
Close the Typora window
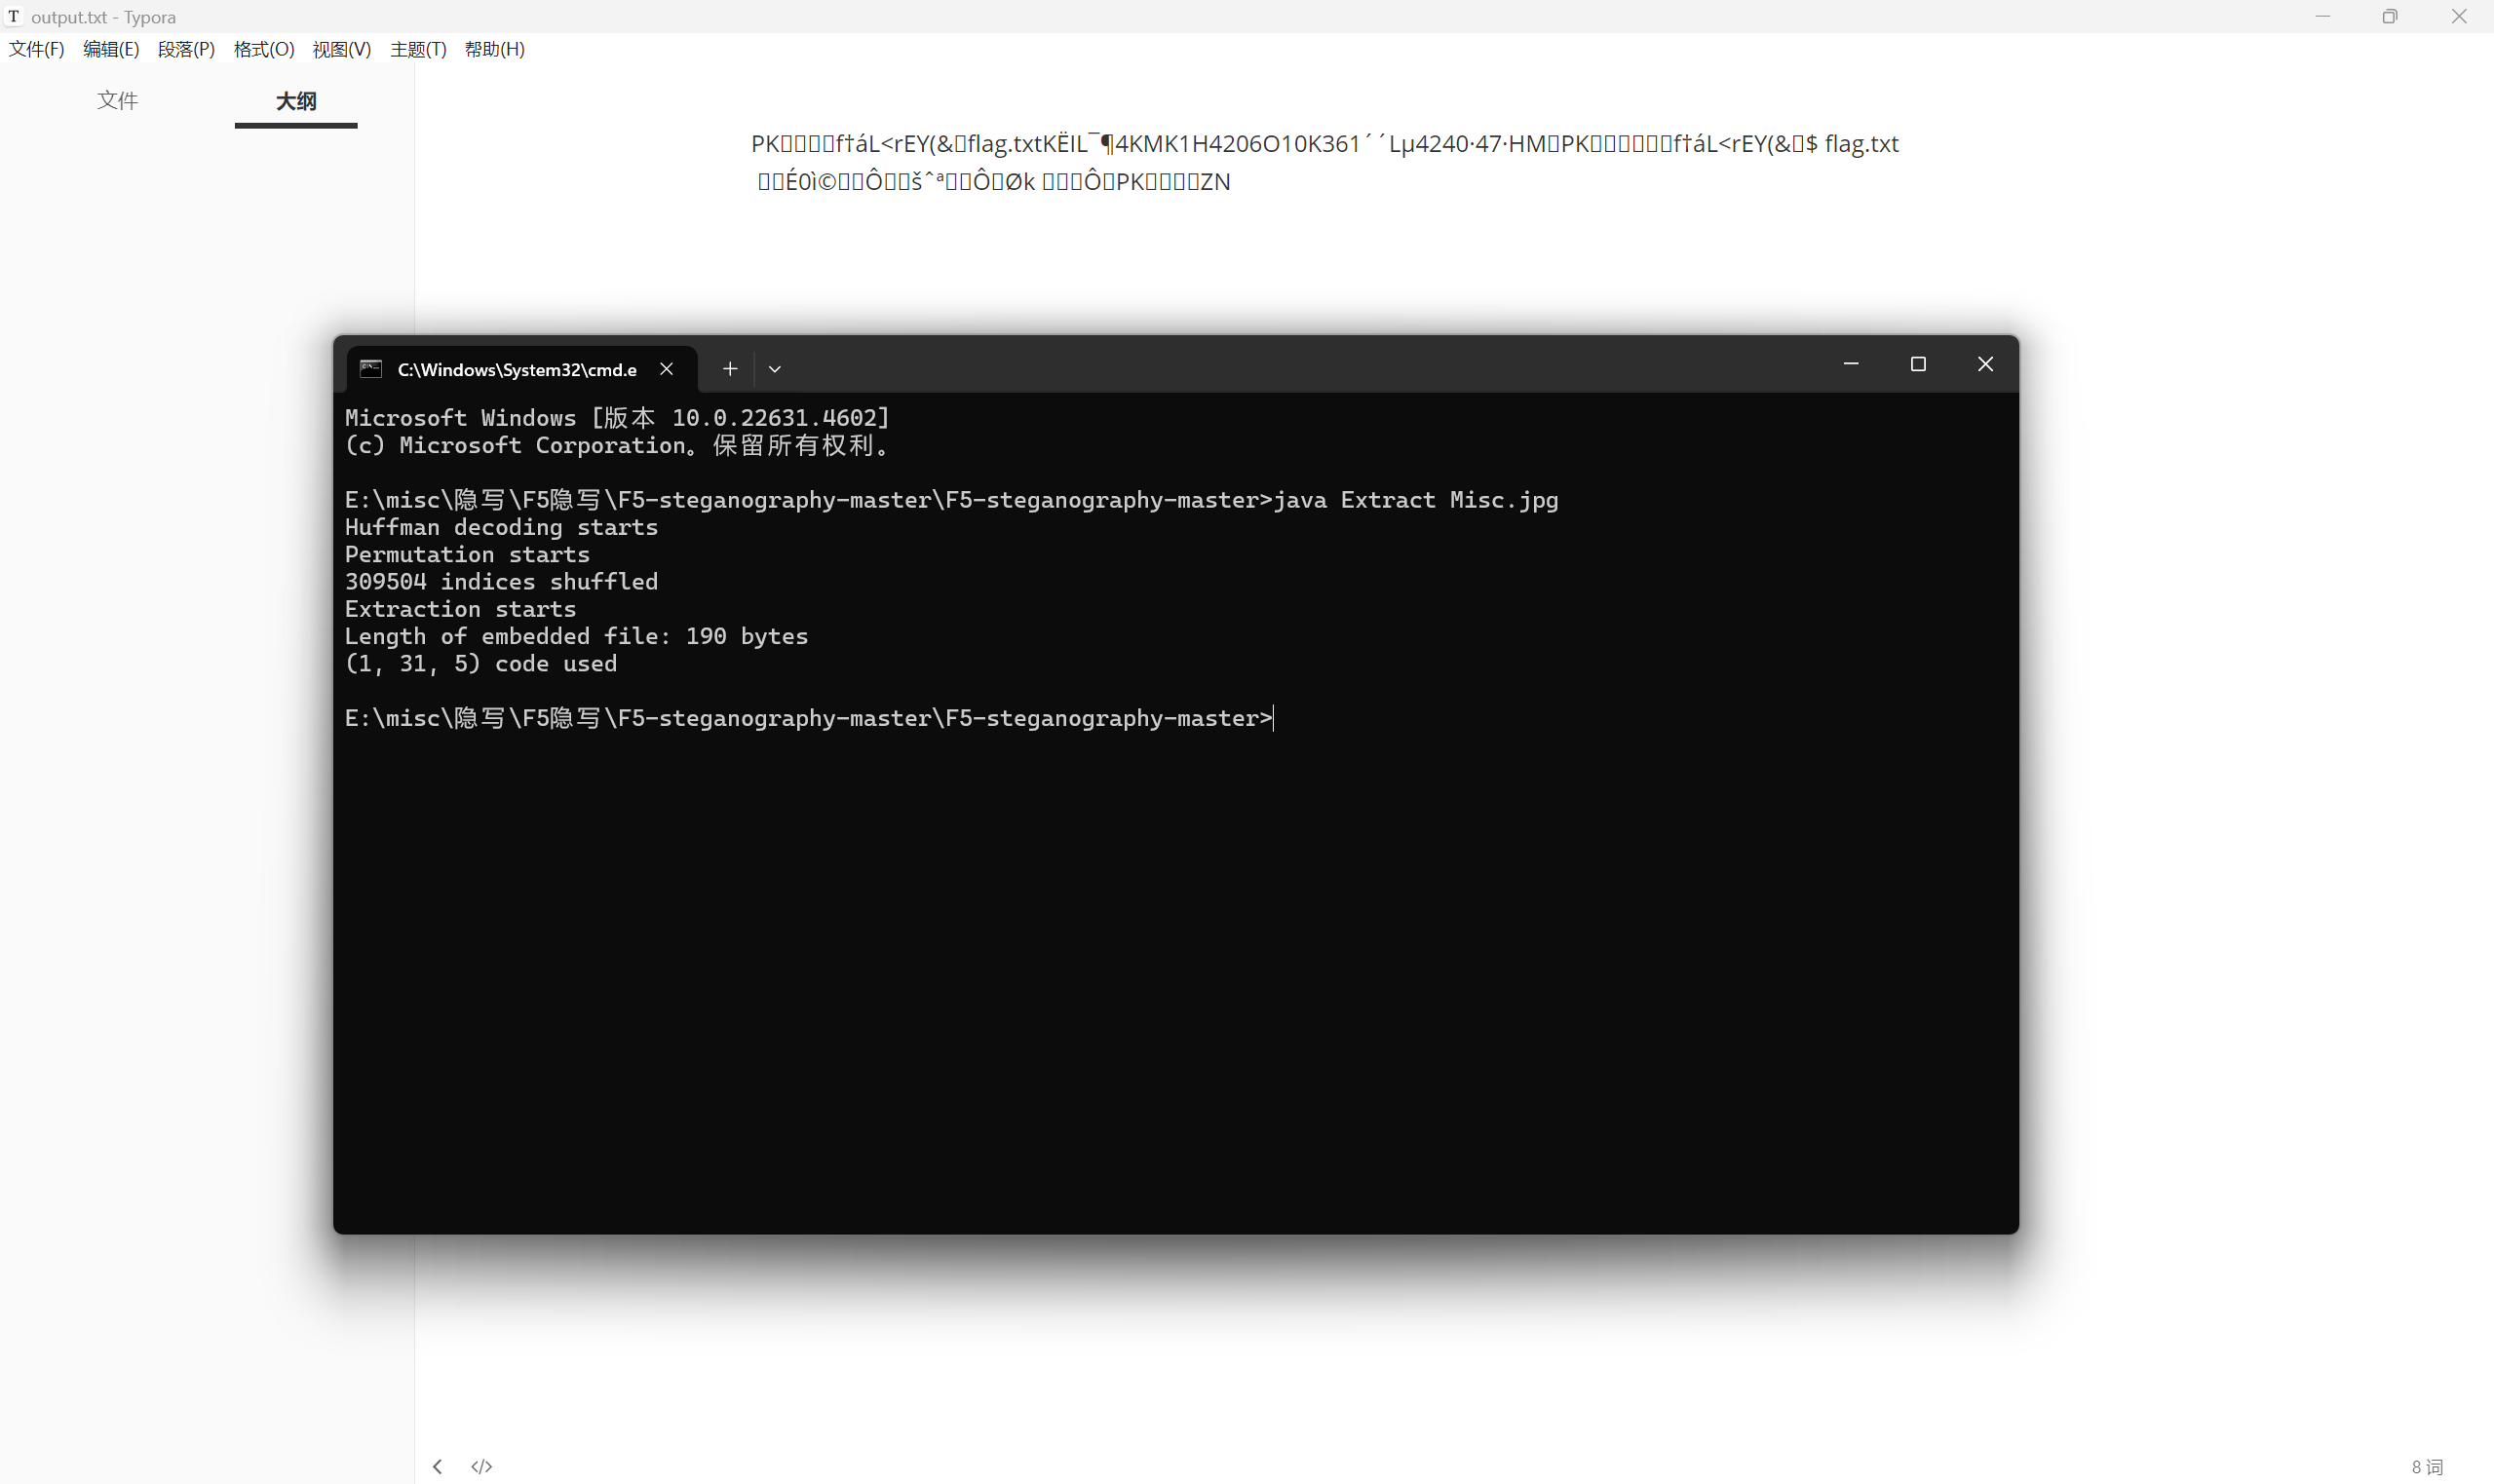2458,16
